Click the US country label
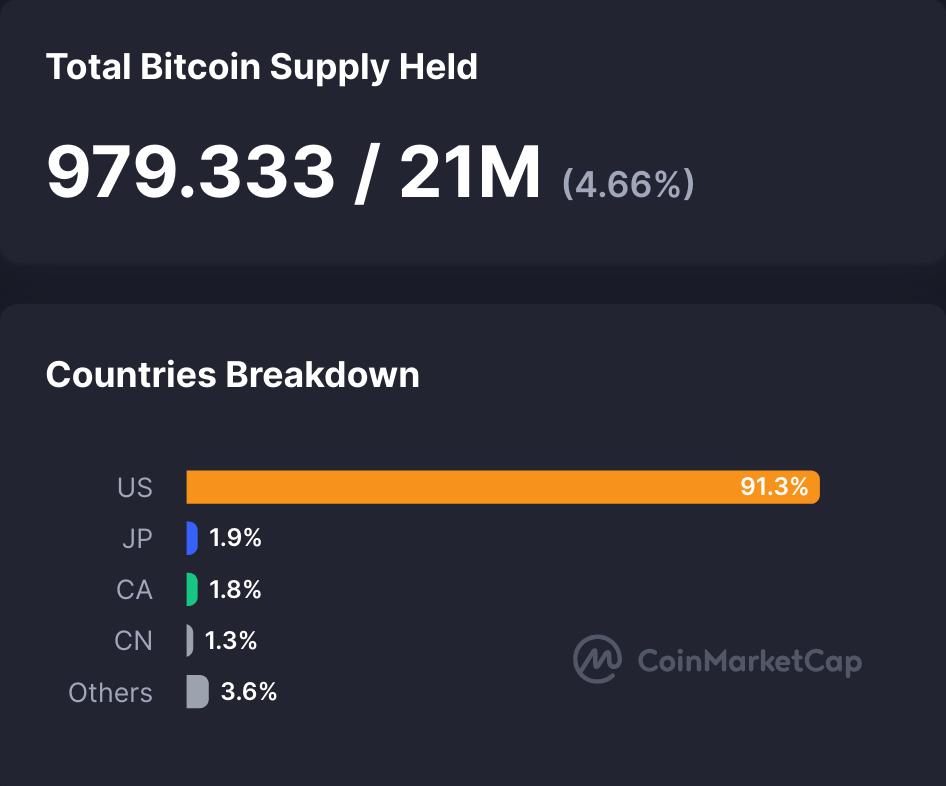Viewport: 946px width, 786px height. [x=135, y=487]
